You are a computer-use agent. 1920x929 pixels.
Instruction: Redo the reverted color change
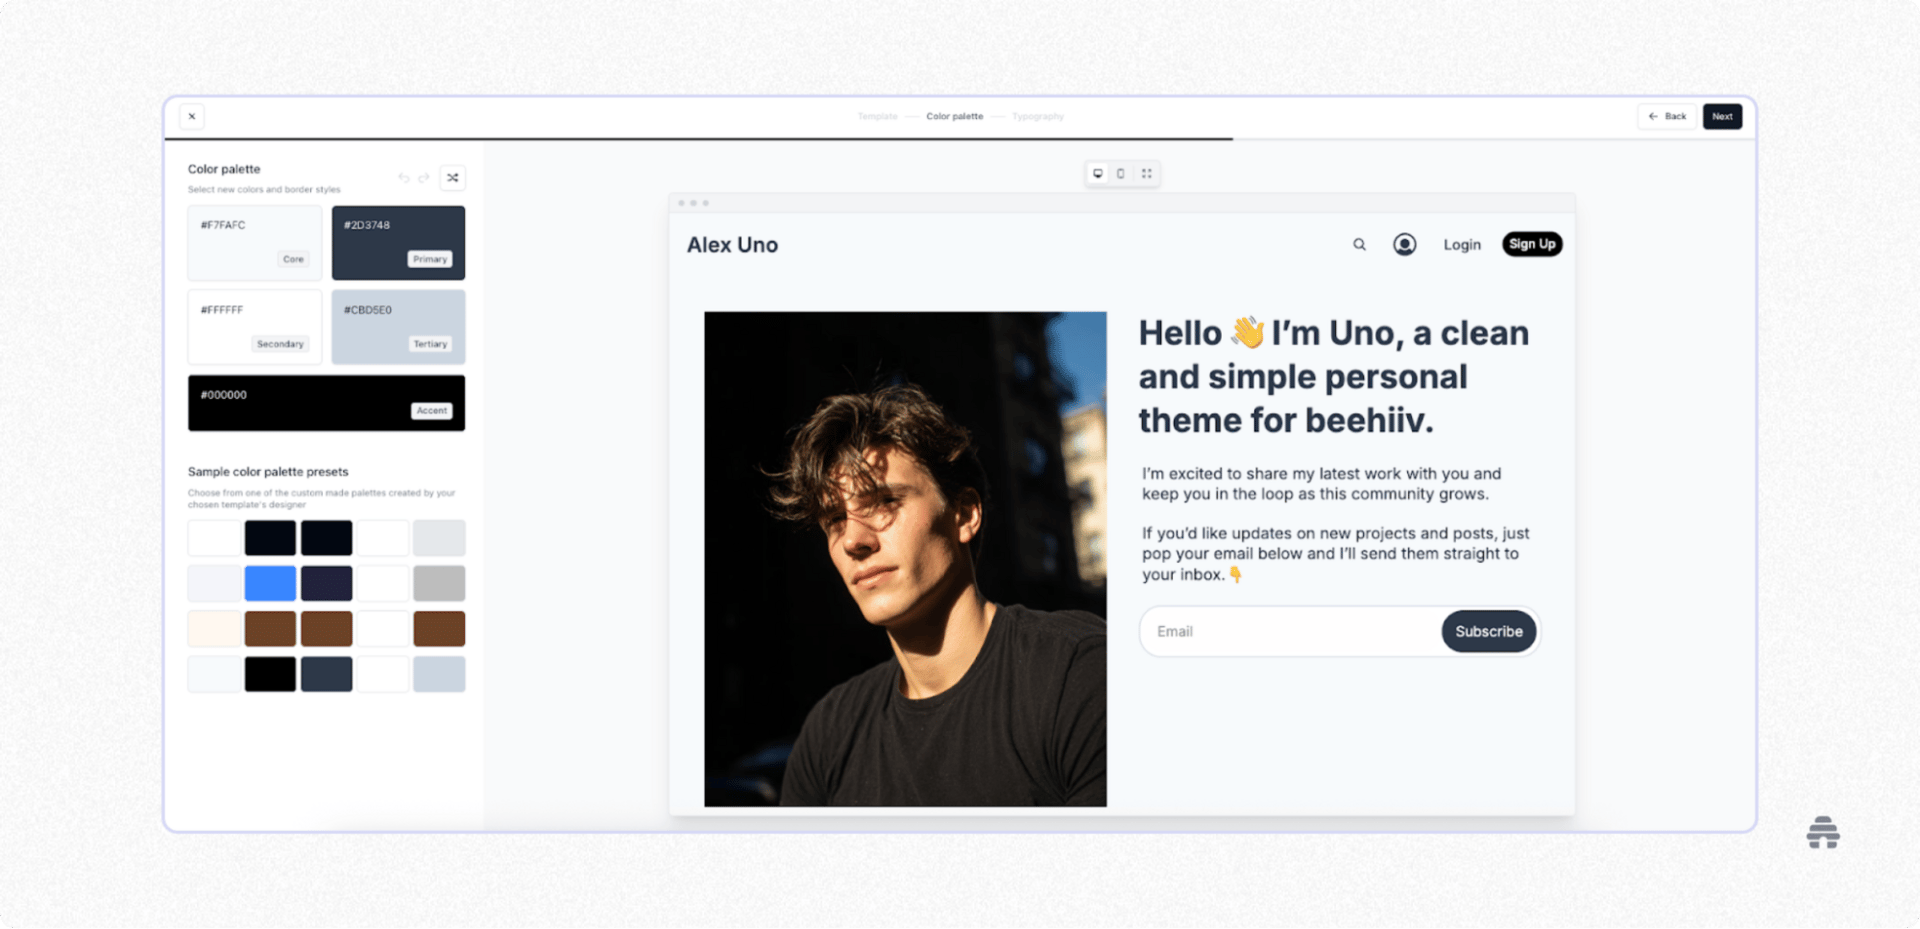coord(424,177)
